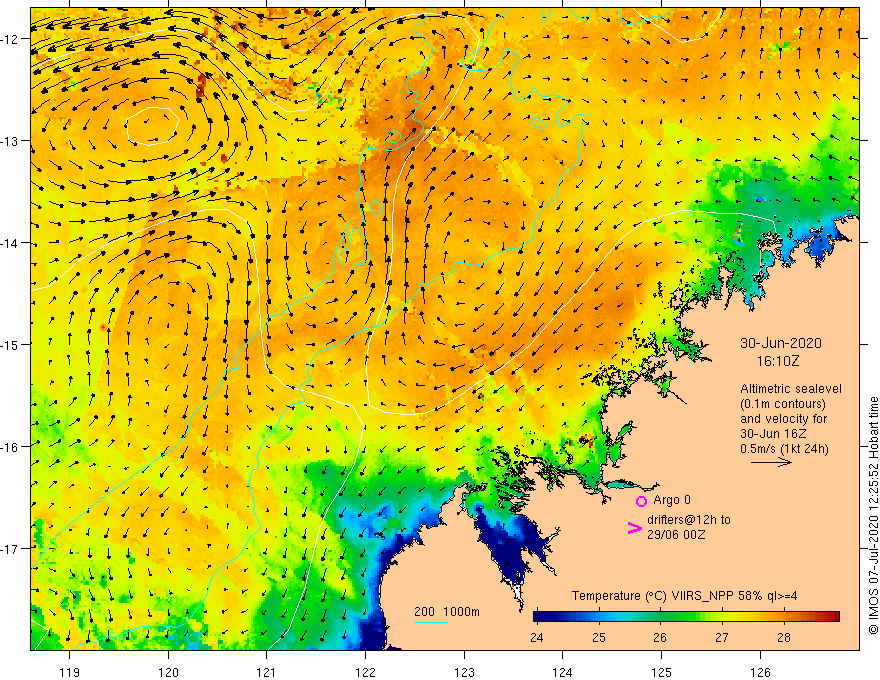This screenshot has height=680, width=880.
Task: Click the '16:10Z' time label
Action: click(x=778, y=361)
